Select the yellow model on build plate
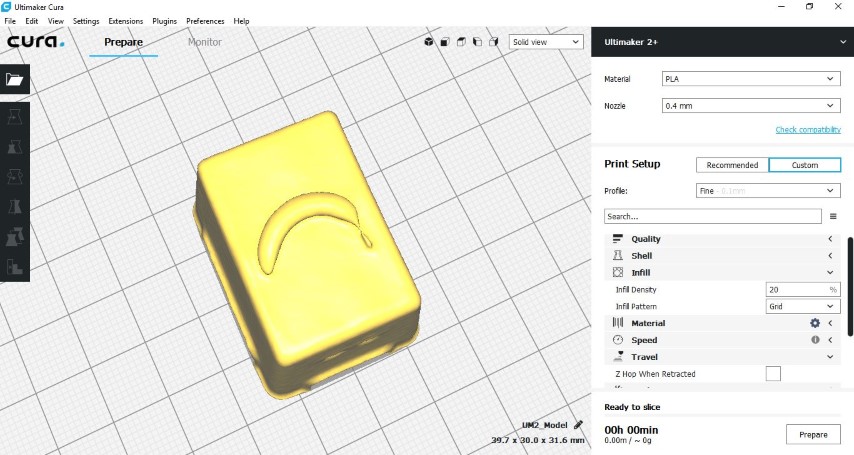 coord(308,253)
